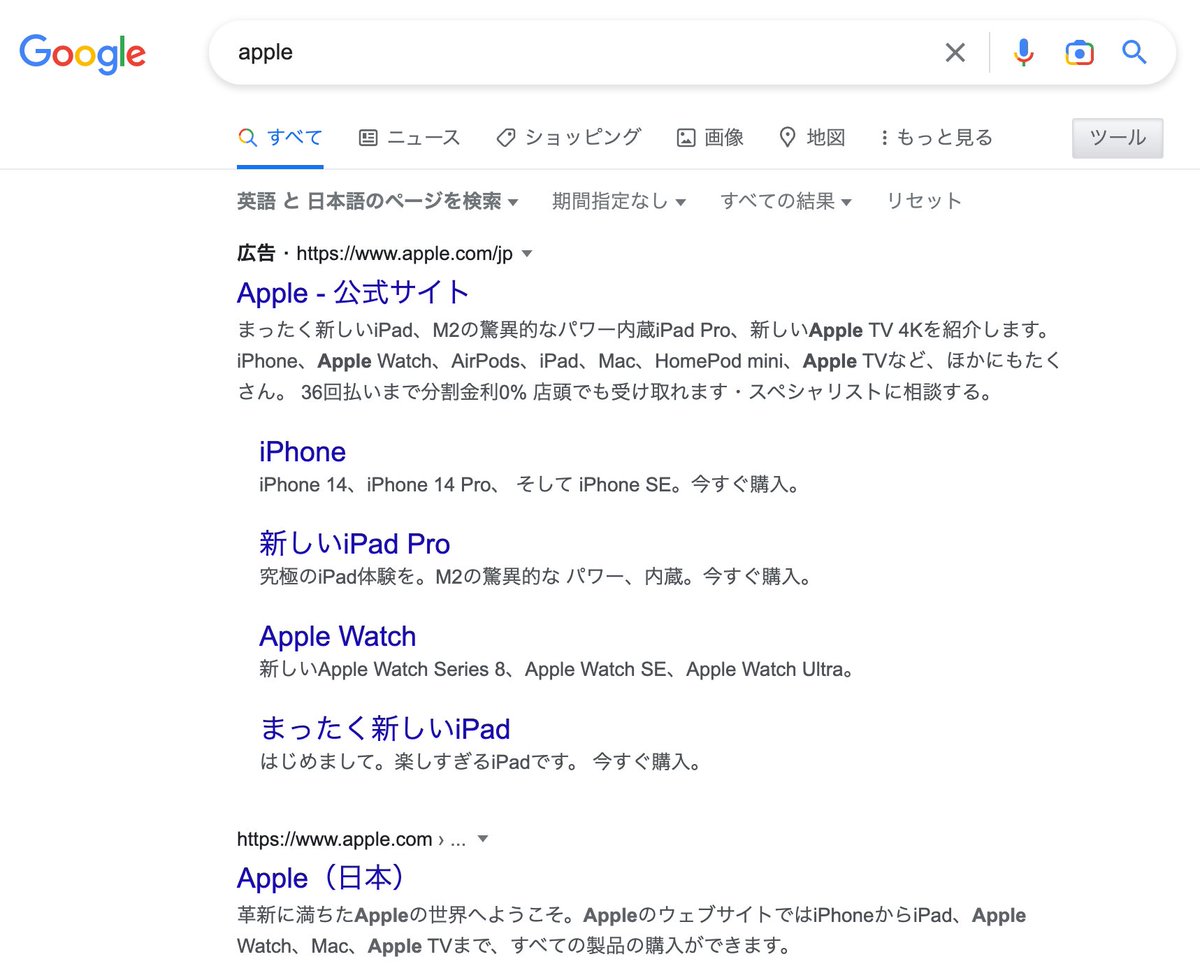Expand 英語 と 日本語のページを検索 dropdown

click(378, 201)
